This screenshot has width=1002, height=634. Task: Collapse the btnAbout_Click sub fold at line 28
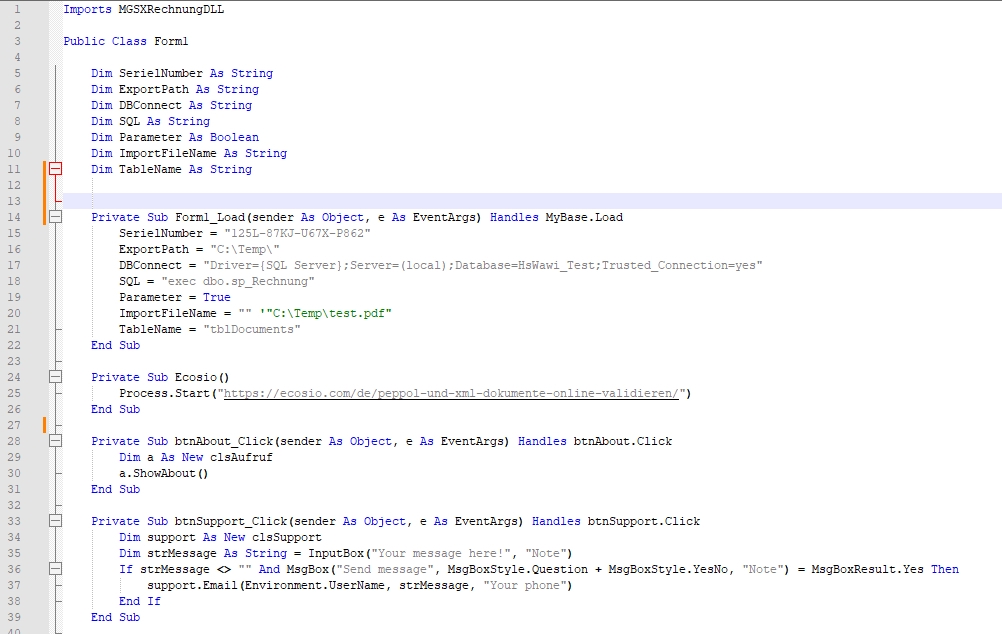tap(56, 441)
